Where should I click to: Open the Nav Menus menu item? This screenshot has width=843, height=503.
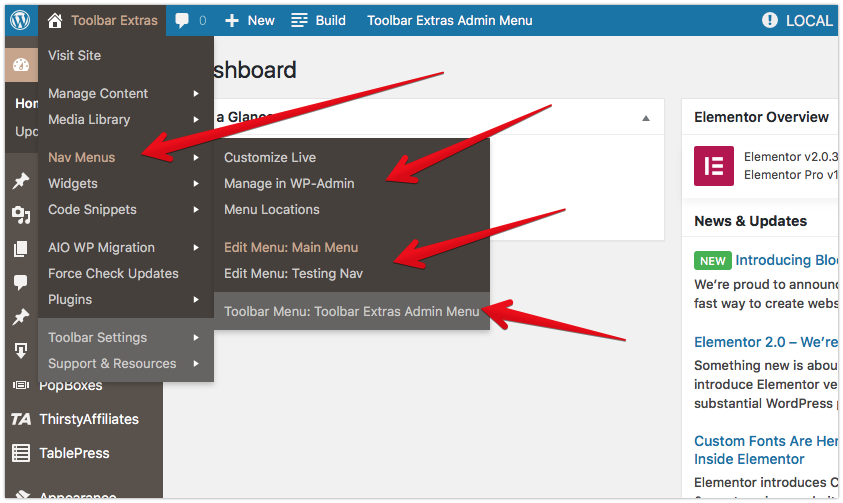[x=82, y=157]
